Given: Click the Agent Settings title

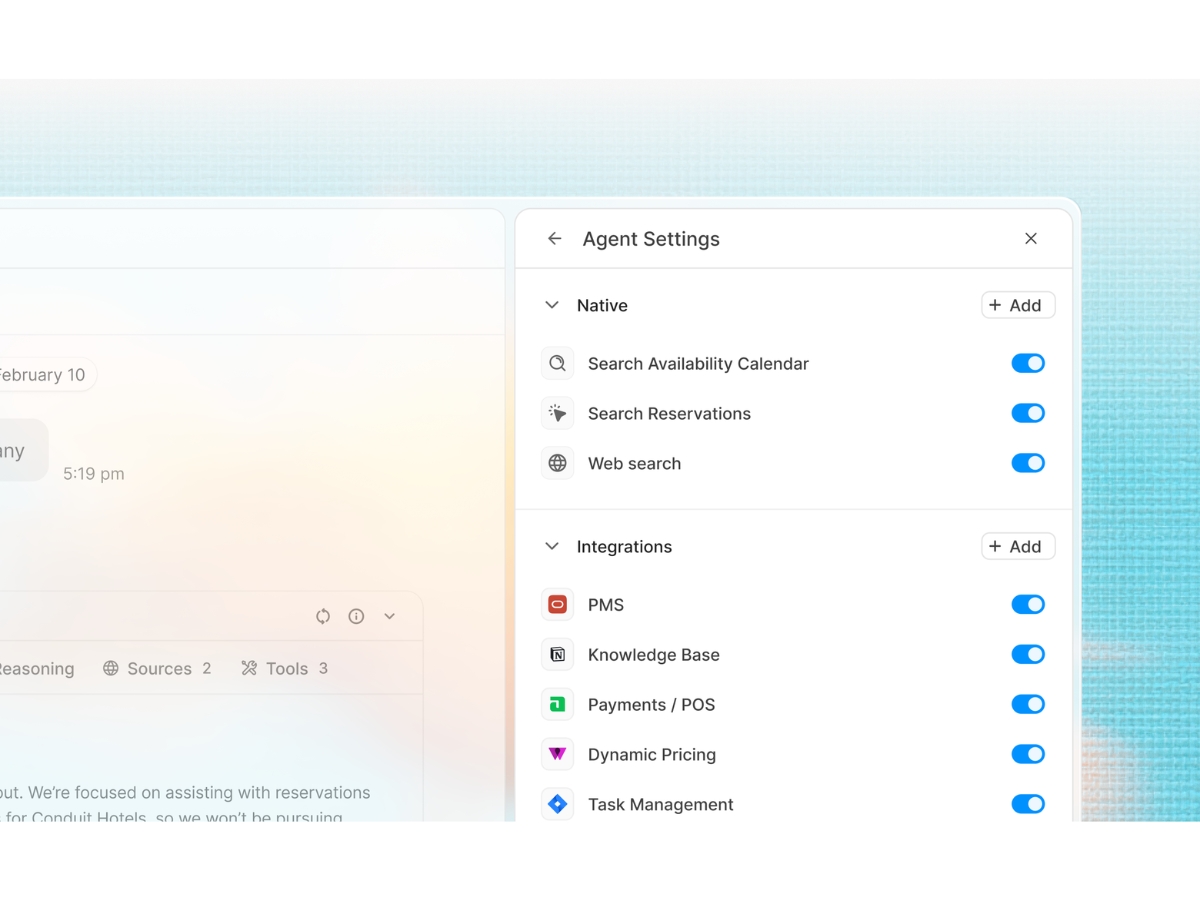Looking at the screenshot, I should tap(651, 239).
